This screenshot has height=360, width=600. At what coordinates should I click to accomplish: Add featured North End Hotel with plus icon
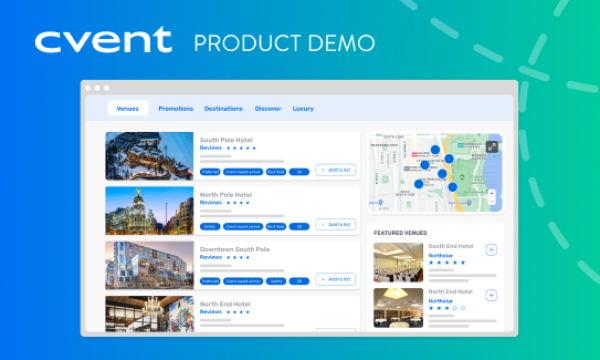coord(491,295)
